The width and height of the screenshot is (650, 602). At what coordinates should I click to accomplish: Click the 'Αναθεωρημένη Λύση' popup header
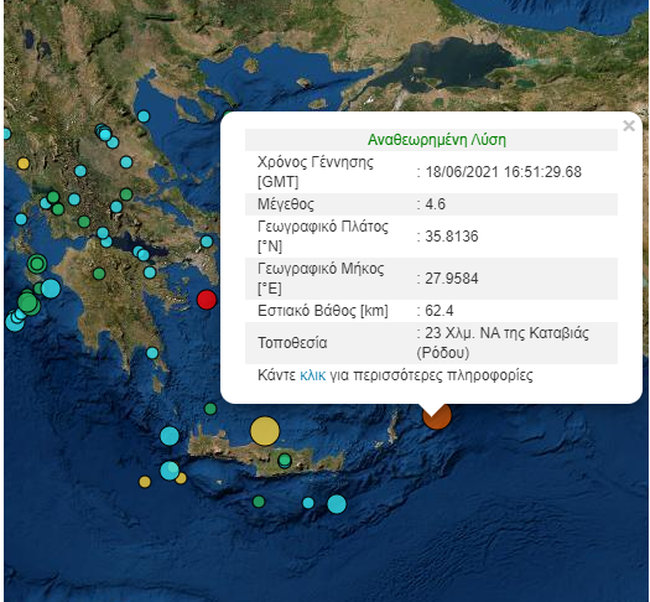click(x=436, y=140)
